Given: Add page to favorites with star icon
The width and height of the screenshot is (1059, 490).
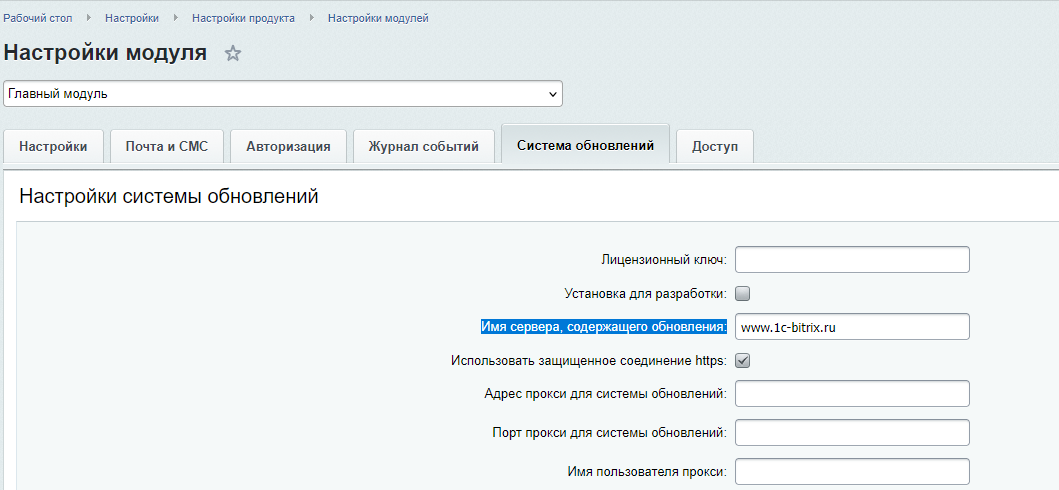Looking at the screenshot, I should pos(232,53).
